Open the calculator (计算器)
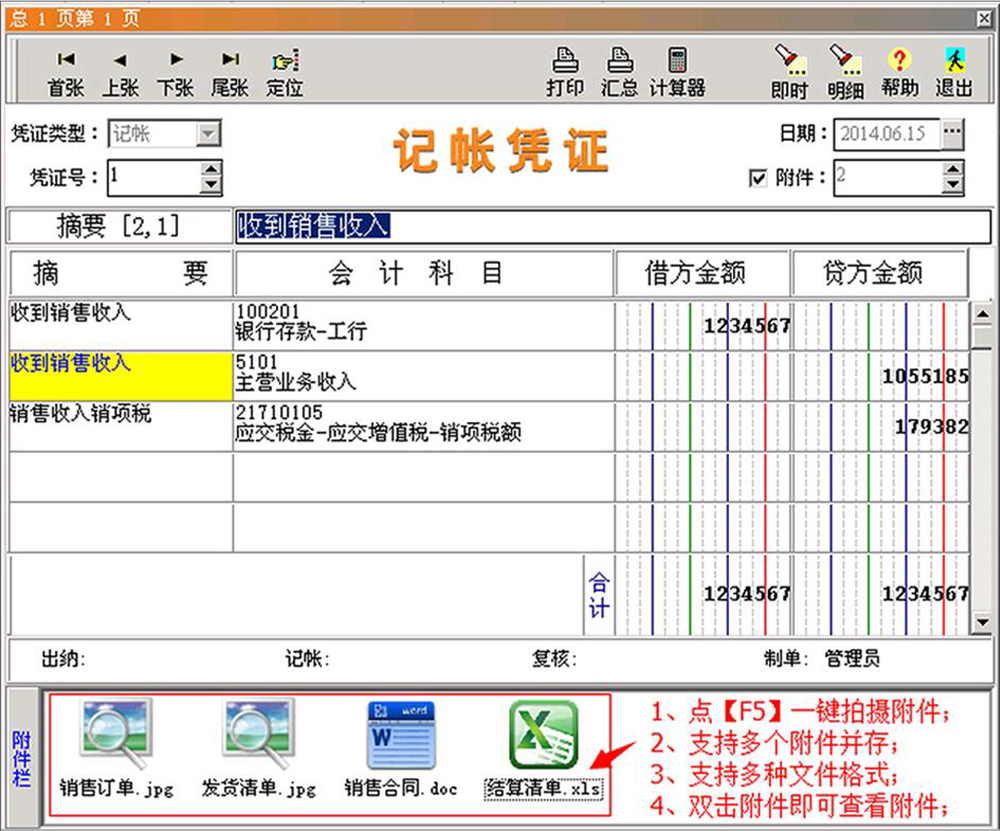The image size is (1000, 831). (x=677, y=73)
